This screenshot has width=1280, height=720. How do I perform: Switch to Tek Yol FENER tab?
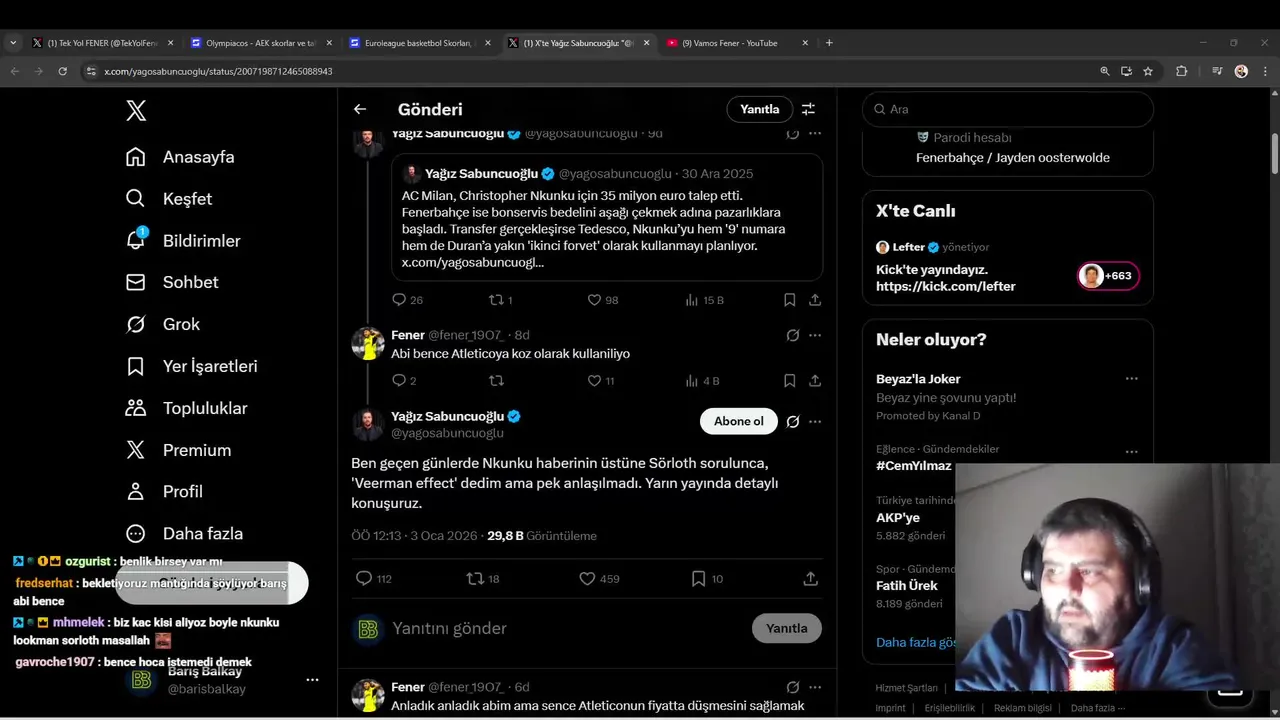(x=101, y=43)
